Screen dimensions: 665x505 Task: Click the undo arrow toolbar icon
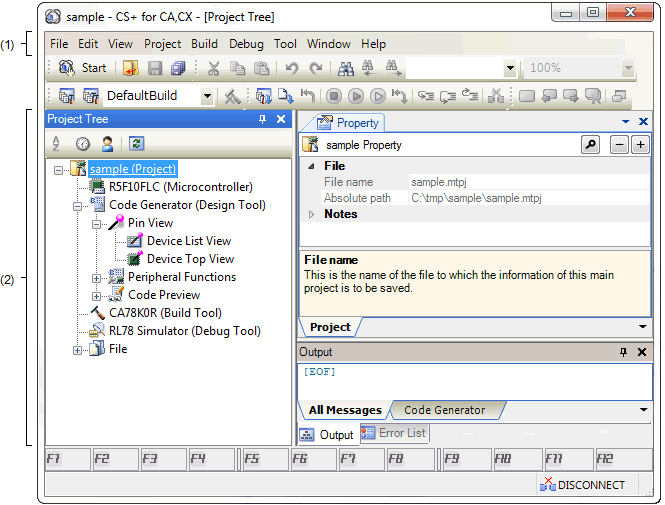click(x=291, y=69)
